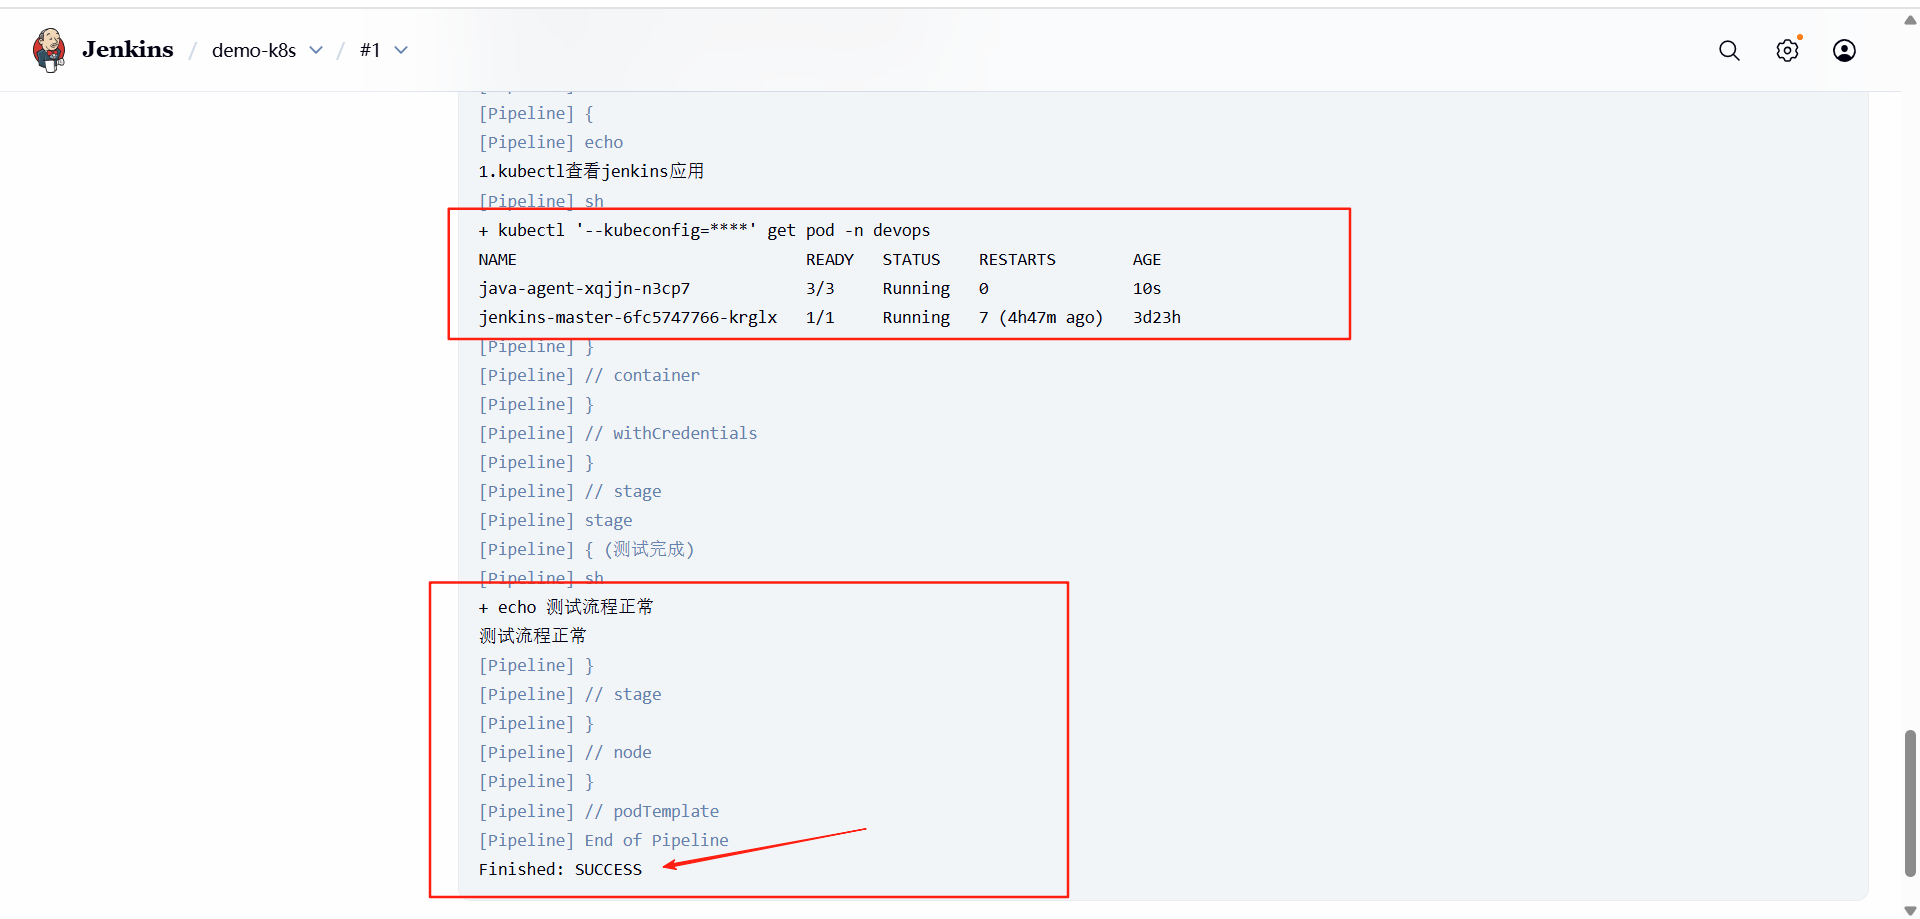Select the '+ echo 测试流程正常' command line
This screenshot has height=919, width=1920.
(x=565, y=607)
